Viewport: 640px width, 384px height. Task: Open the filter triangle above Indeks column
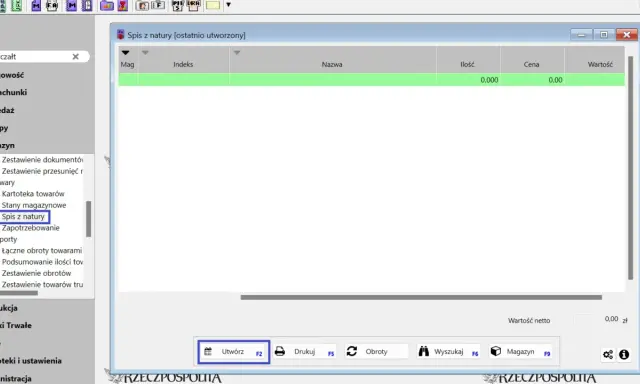click(145, 53)
